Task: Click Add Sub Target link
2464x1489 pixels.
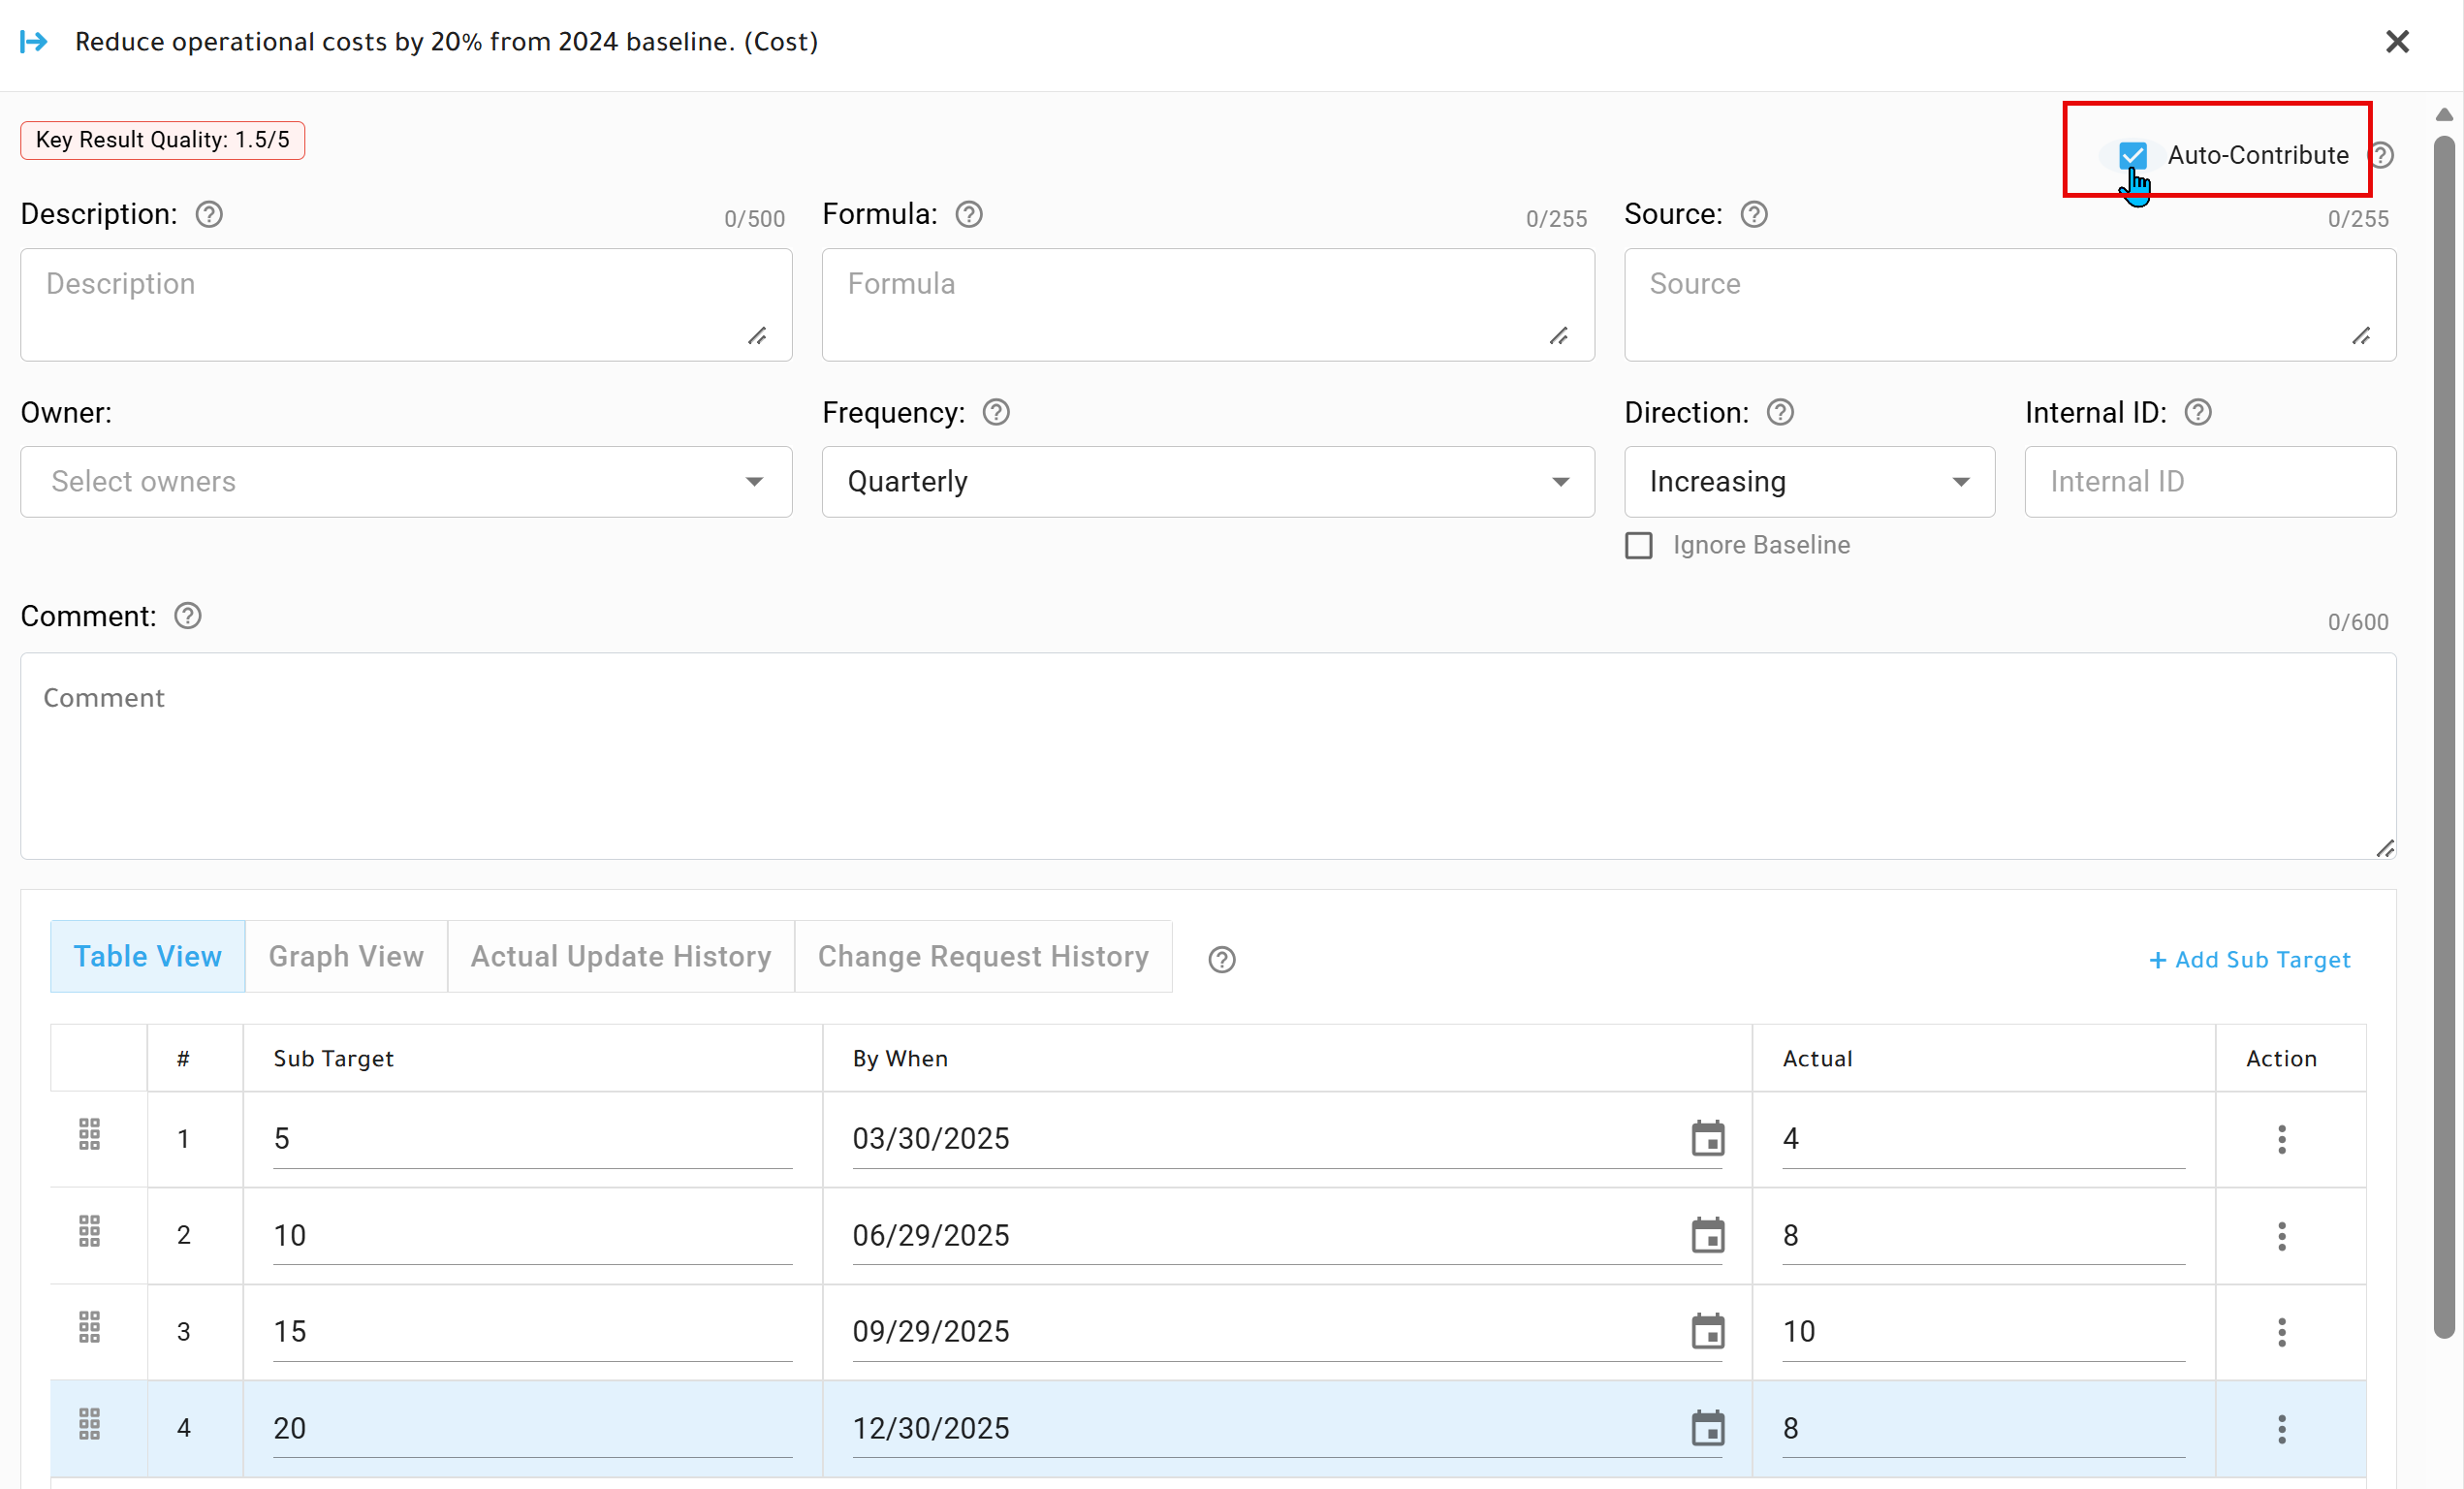Action: click(2250, 959)
